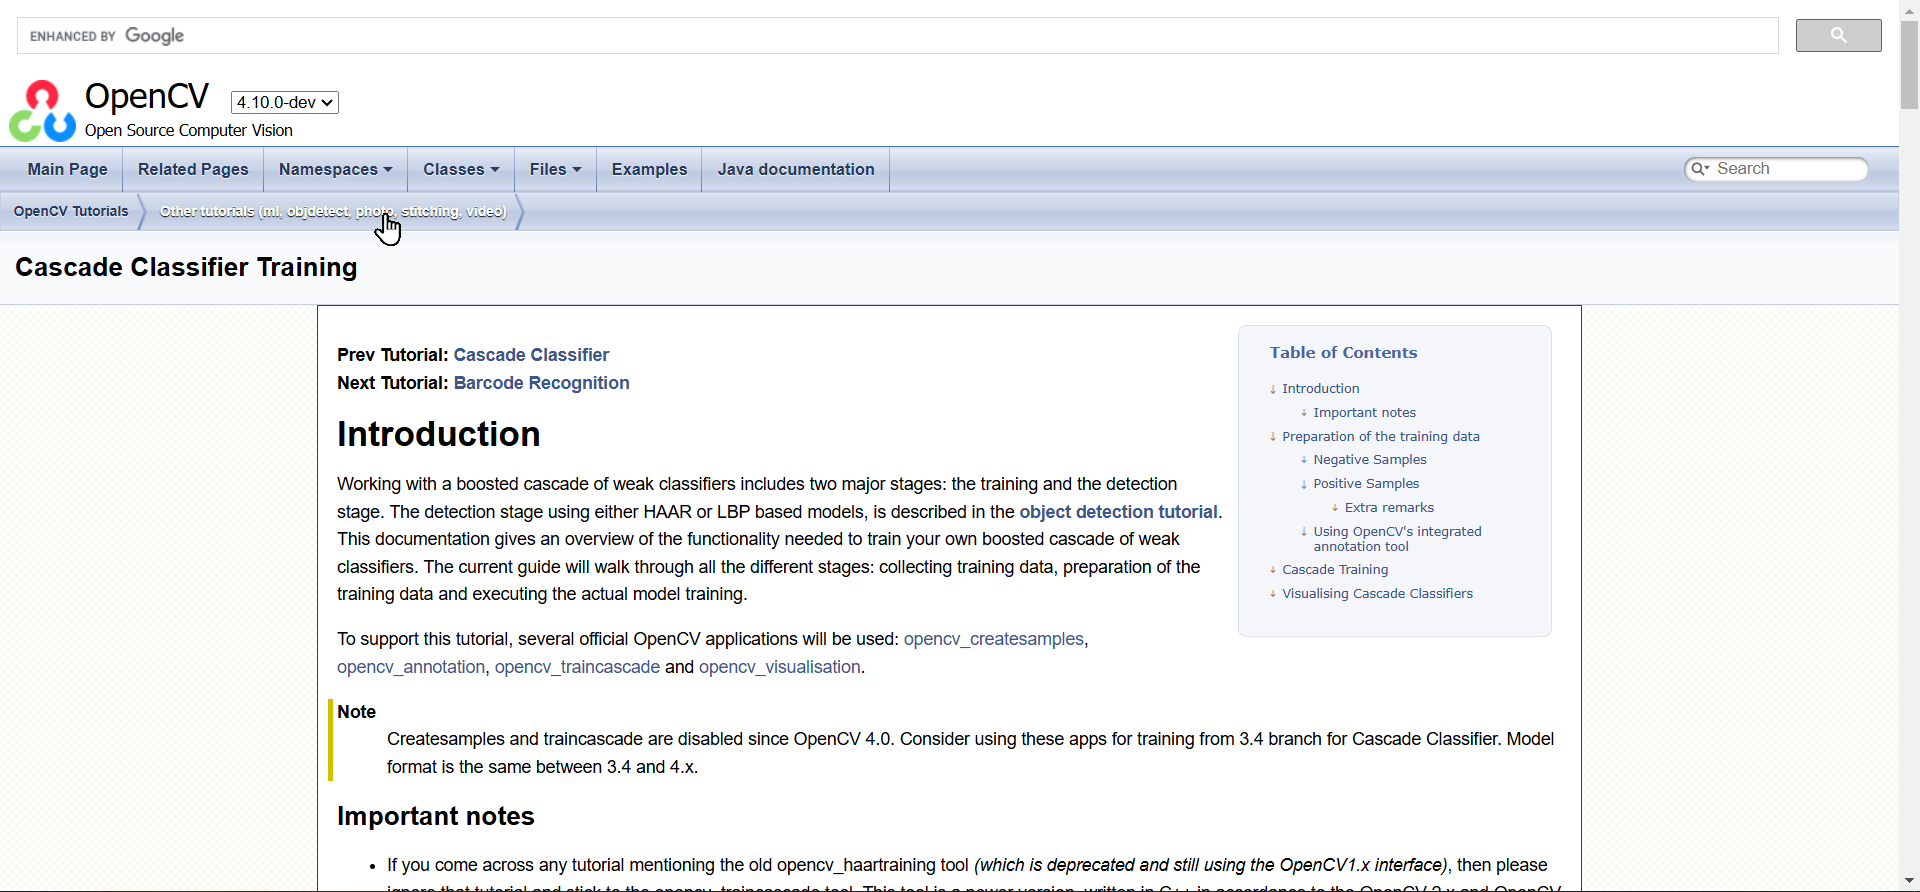The height and width of the screenshot is (892, 1920).
Task: Expand the Namespaces menu
Action: coord(335,170)
